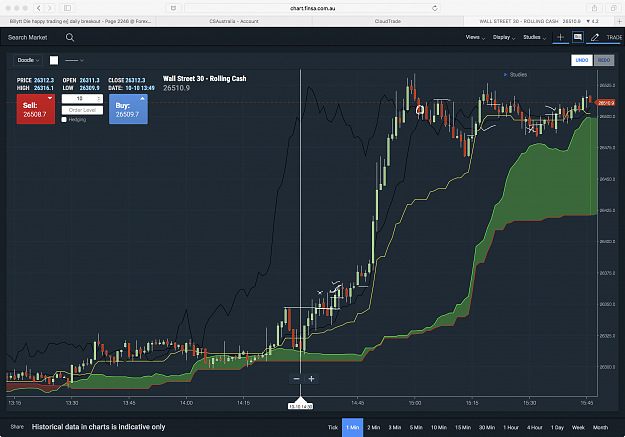625x437 pixels.
Task: Click the TRADE button
Action: point(614,37)
